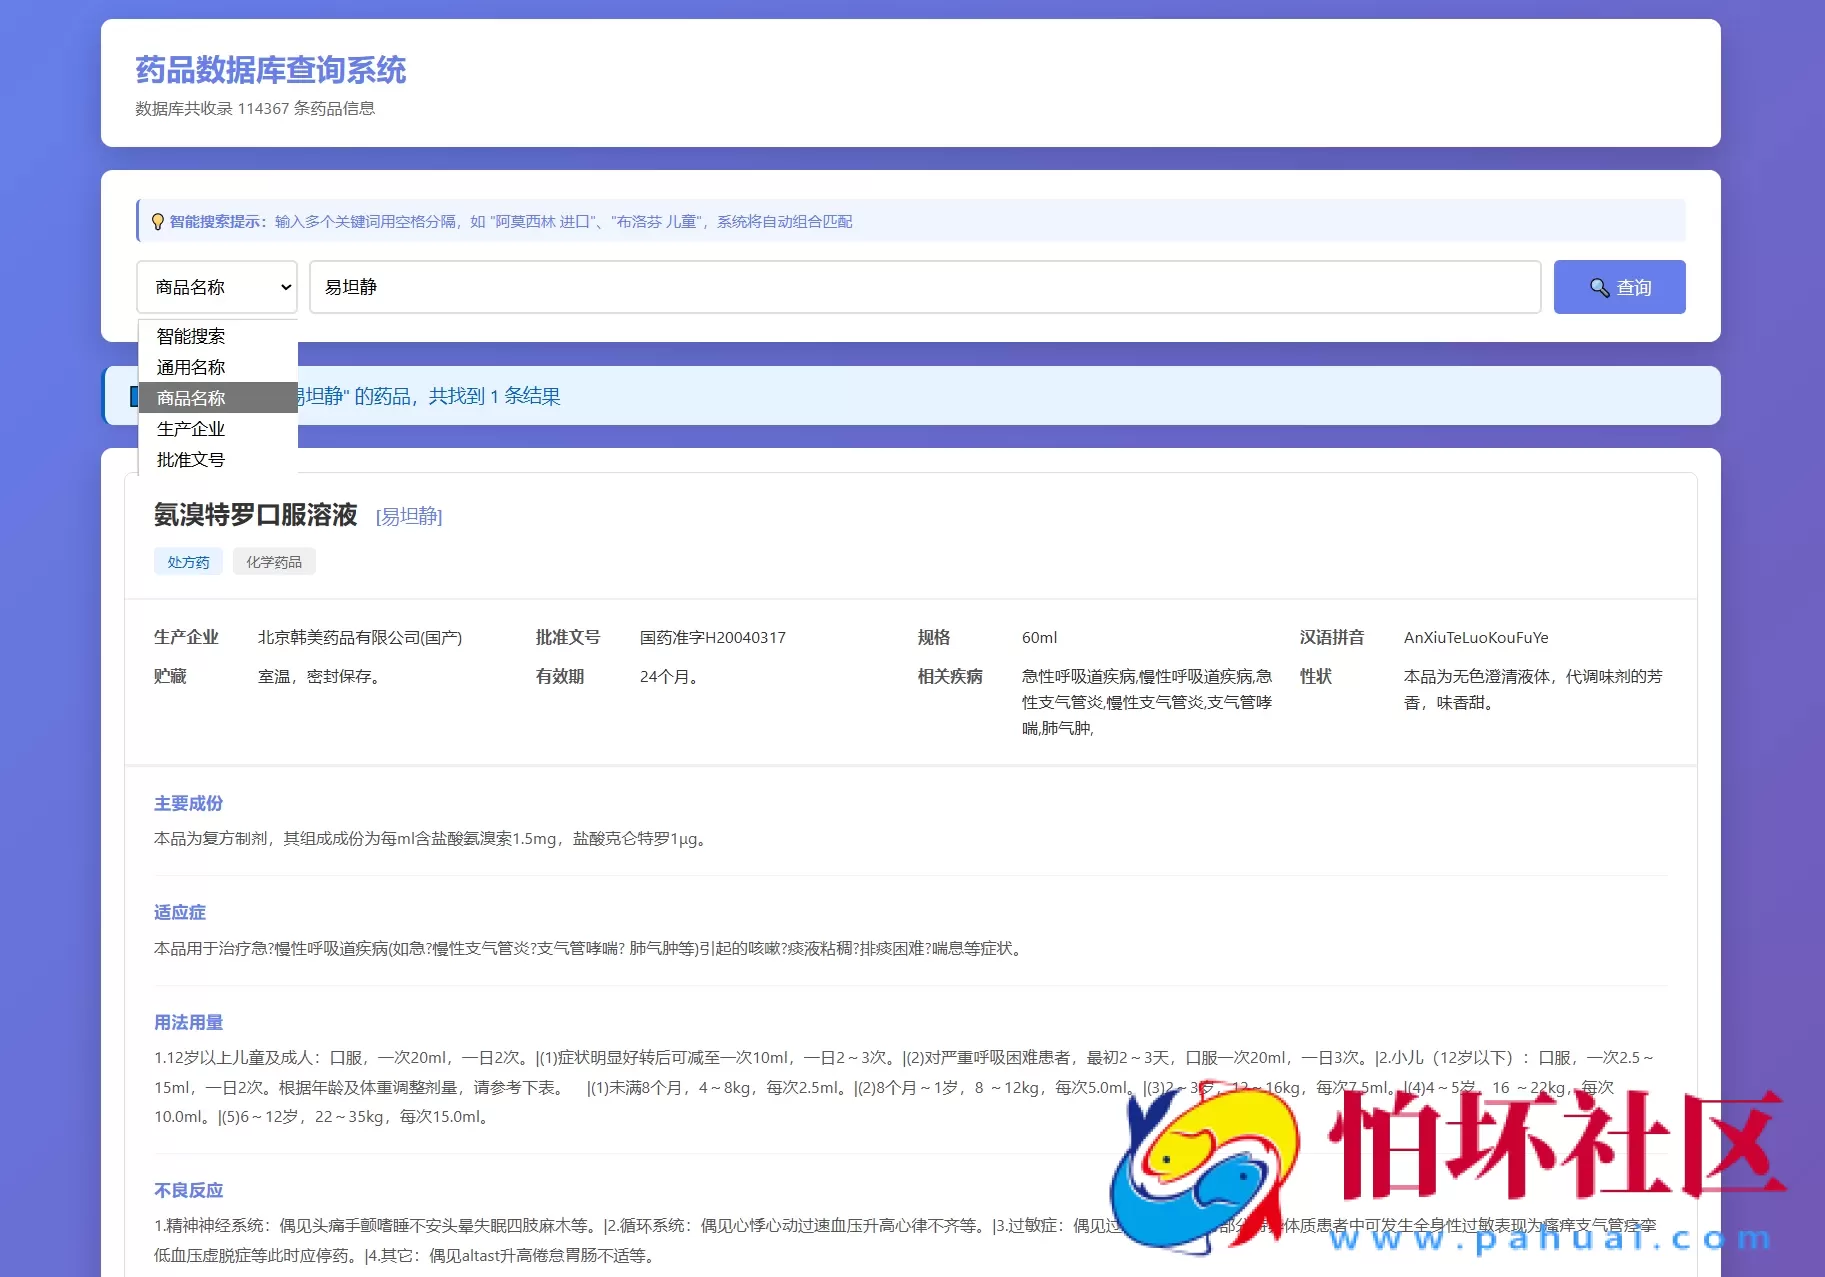Viewport: 1825px width, 1277px height.
Task: Switch to the 不良反应 section
Action: coord(189,1190)
